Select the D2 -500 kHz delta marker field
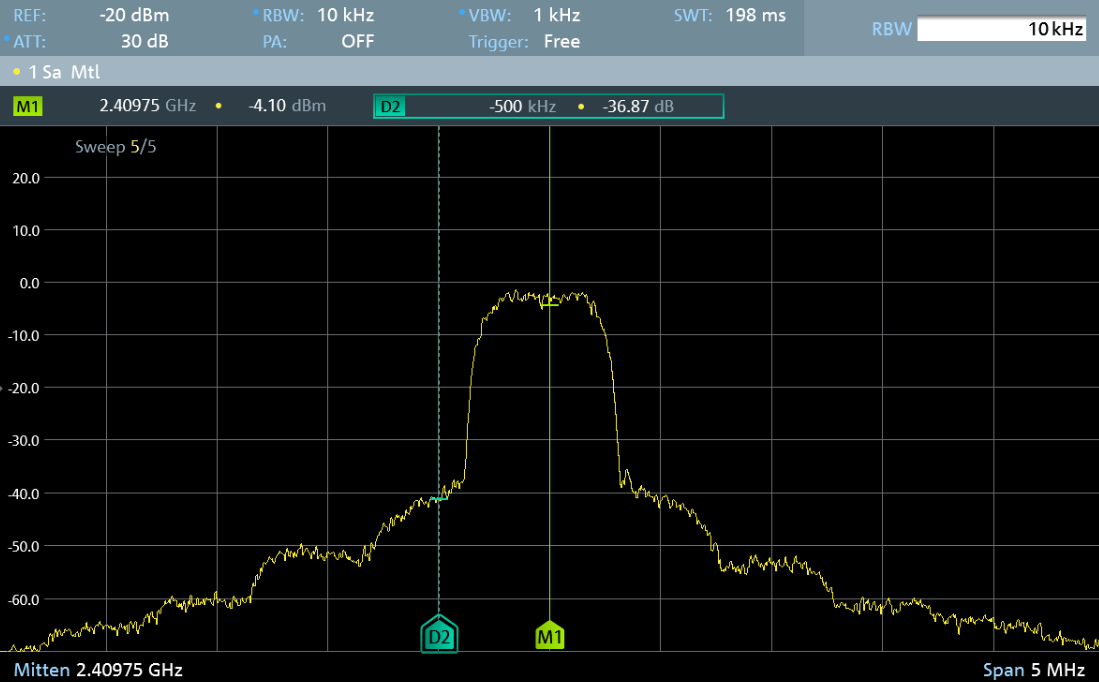The width and height of the screenshot is (1099, 682). click(520, 106)
